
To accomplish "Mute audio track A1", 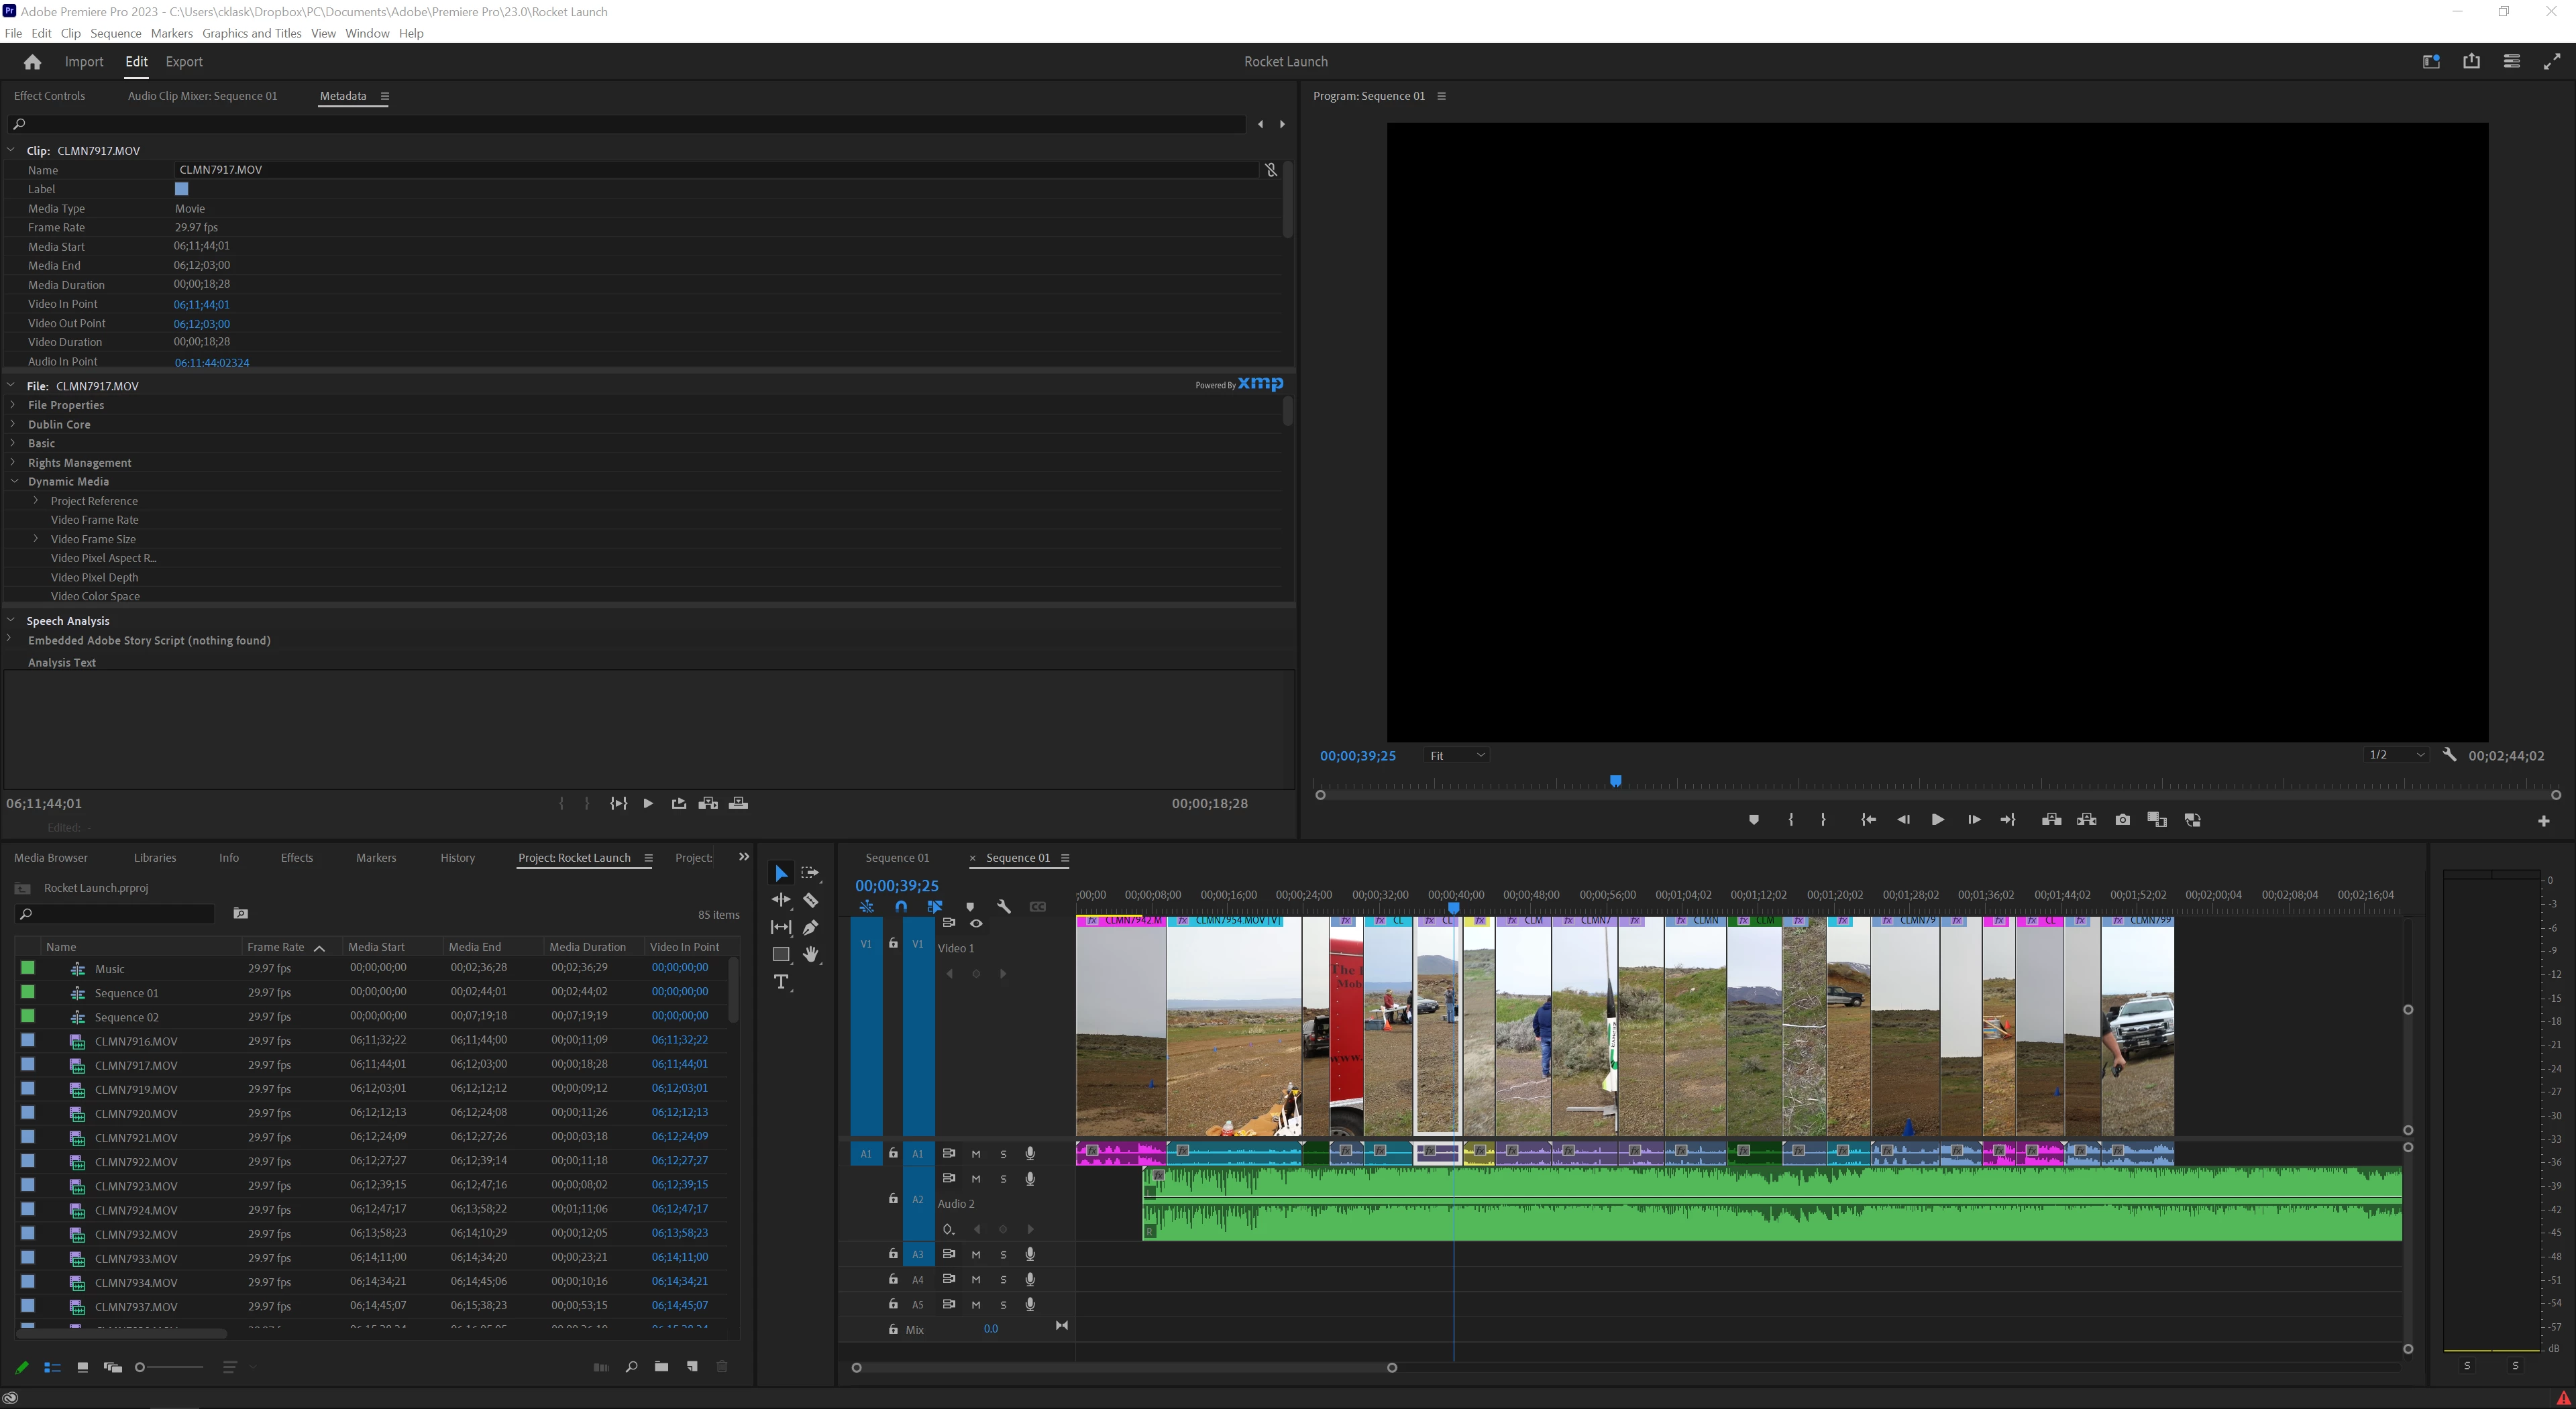I will 976,1154.
